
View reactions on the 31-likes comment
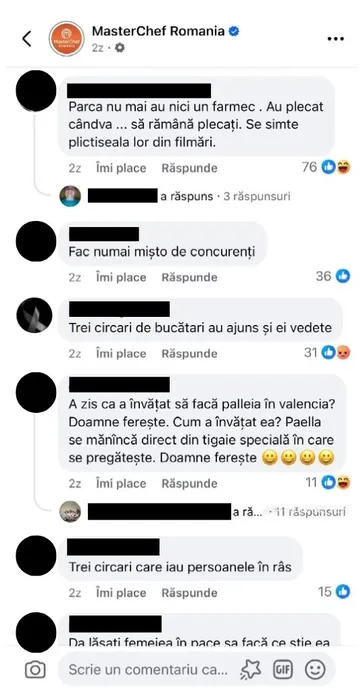(327, 353)
